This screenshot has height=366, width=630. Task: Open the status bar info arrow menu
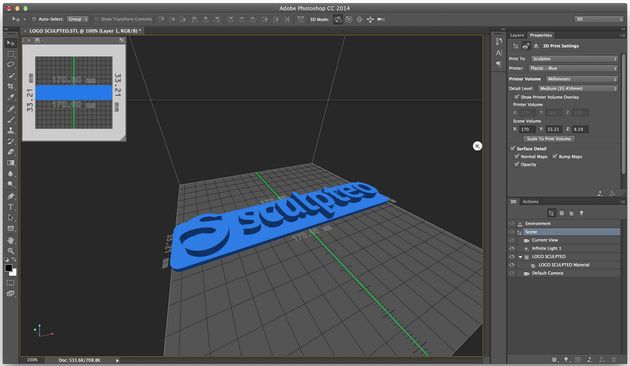click(117, 360)
